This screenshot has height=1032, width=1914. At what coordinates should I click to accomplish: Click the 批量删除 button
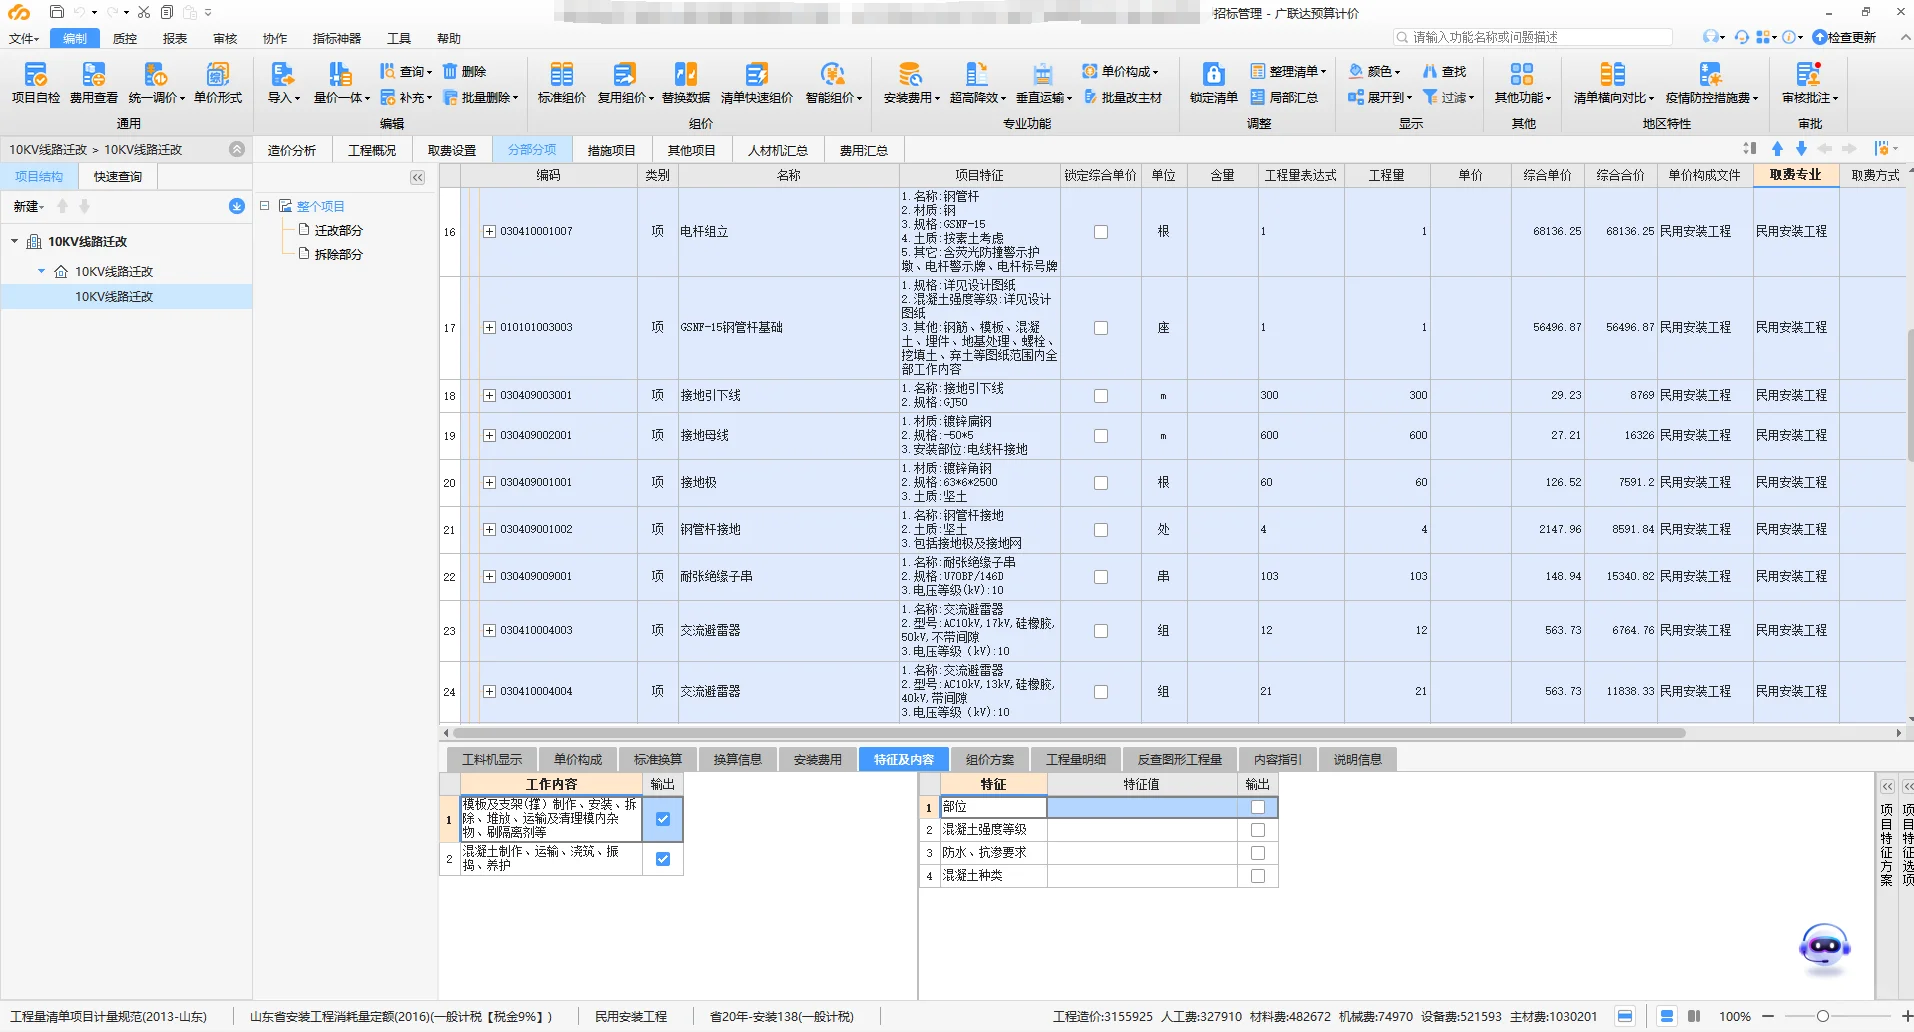coord(481,97)
